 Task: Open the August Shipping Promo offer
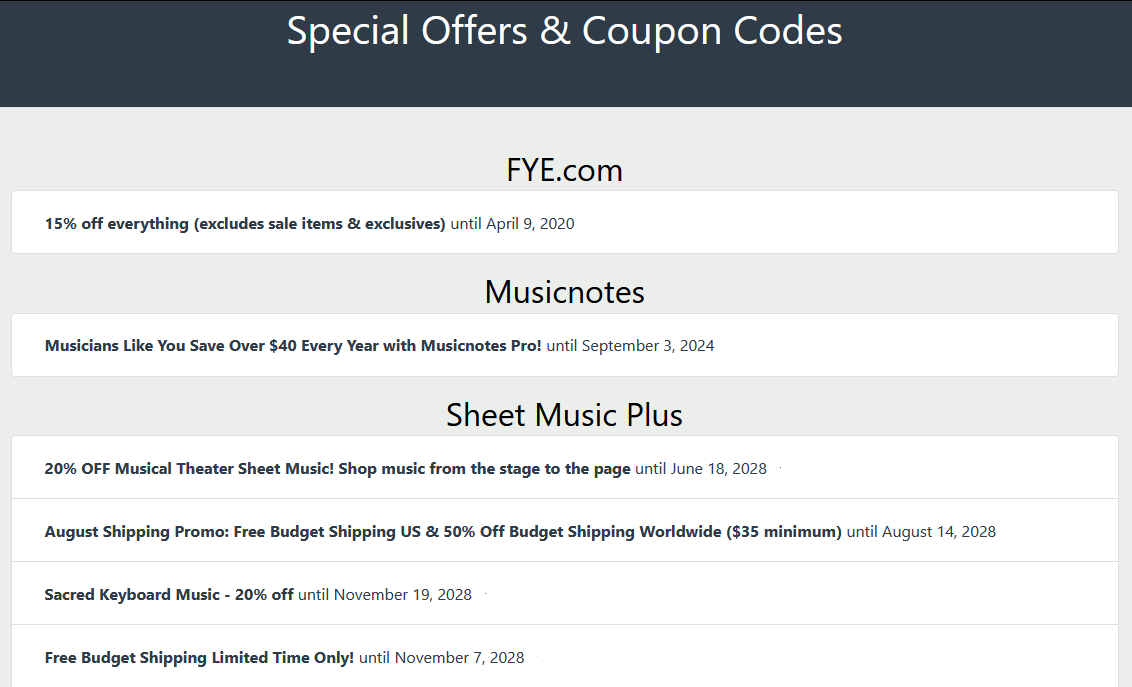tap(442, 531)
